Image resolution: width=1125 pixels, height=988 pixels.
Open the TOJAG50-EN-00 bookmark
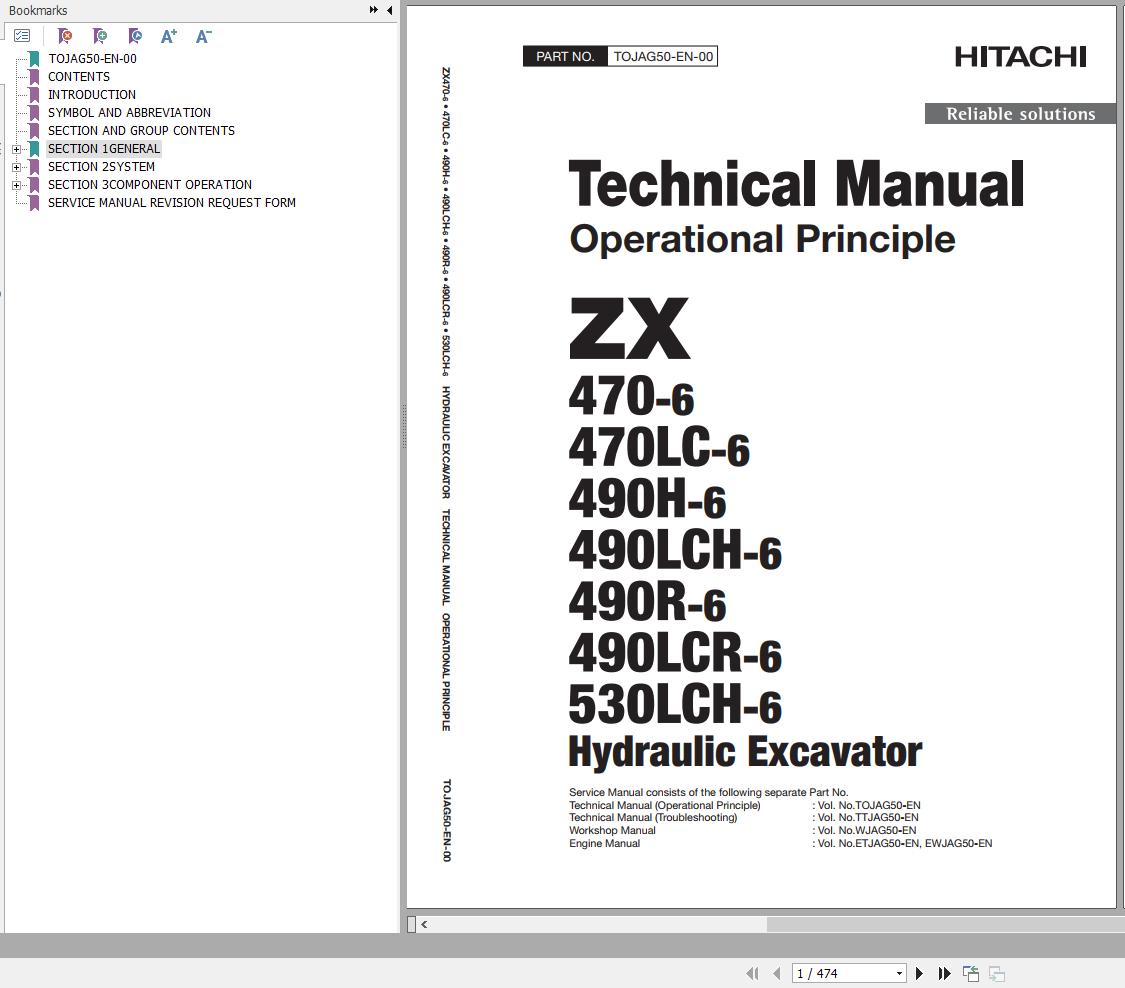click(x=92, y=59)
